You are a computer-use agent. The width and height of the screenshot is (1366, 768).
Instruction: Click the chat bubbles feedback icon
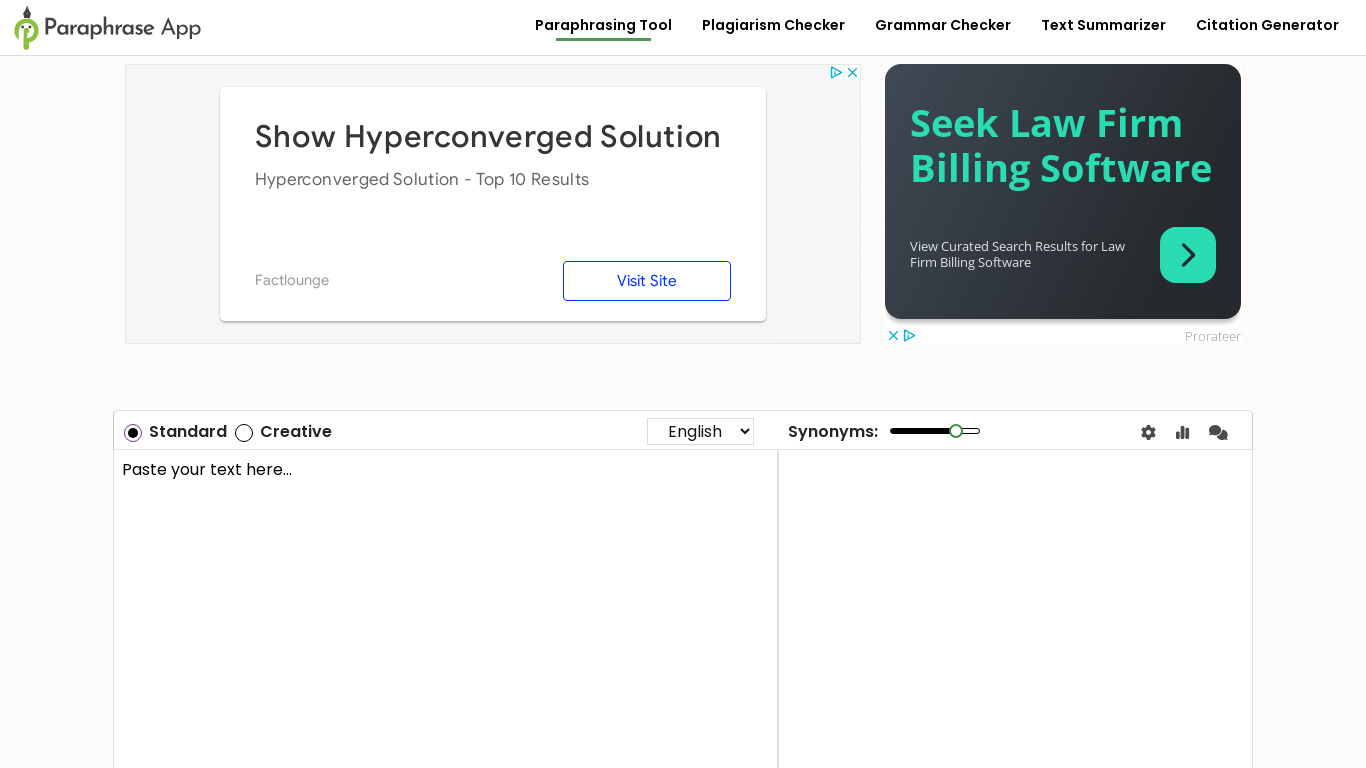coord(1218,432)
